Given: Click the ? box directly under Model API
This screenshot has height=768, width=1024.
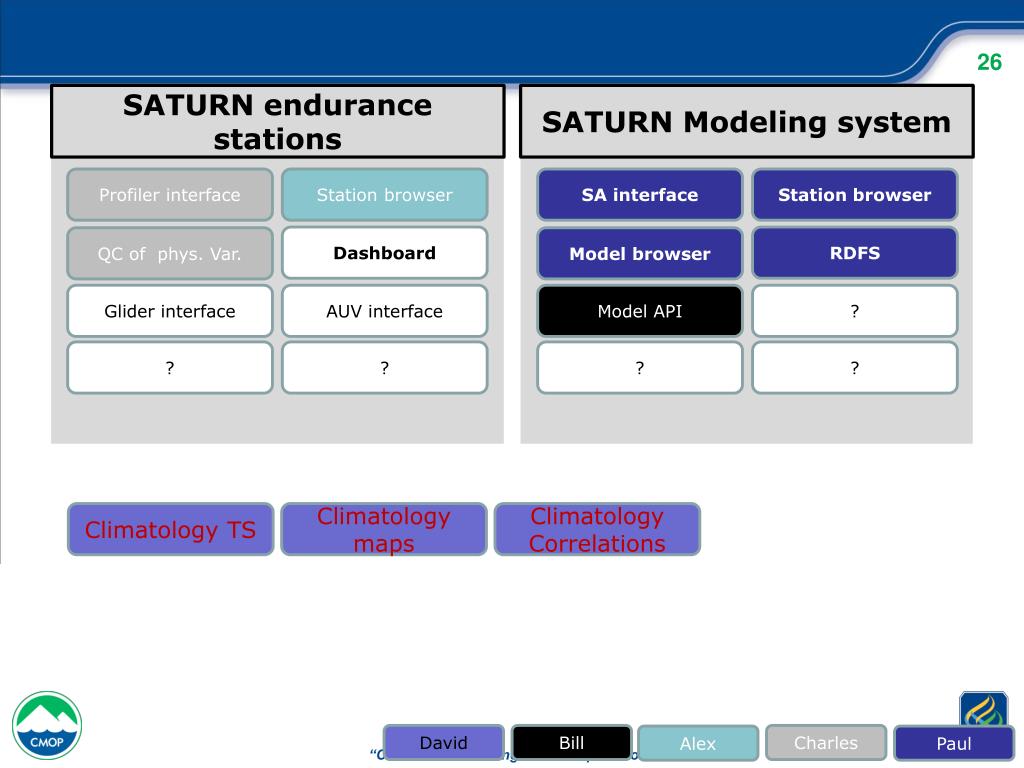Looking at the screenshot, I should click(x=640, y=368).
